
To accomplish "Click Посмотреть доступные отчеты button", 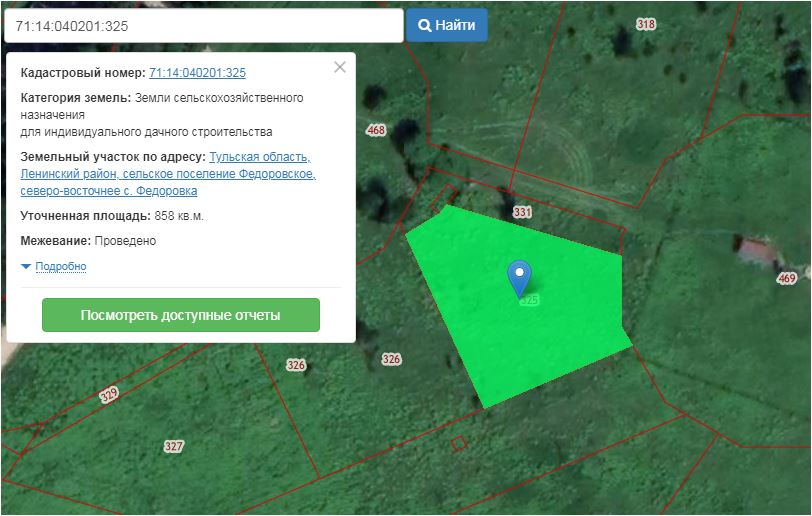I will point(181,315).
